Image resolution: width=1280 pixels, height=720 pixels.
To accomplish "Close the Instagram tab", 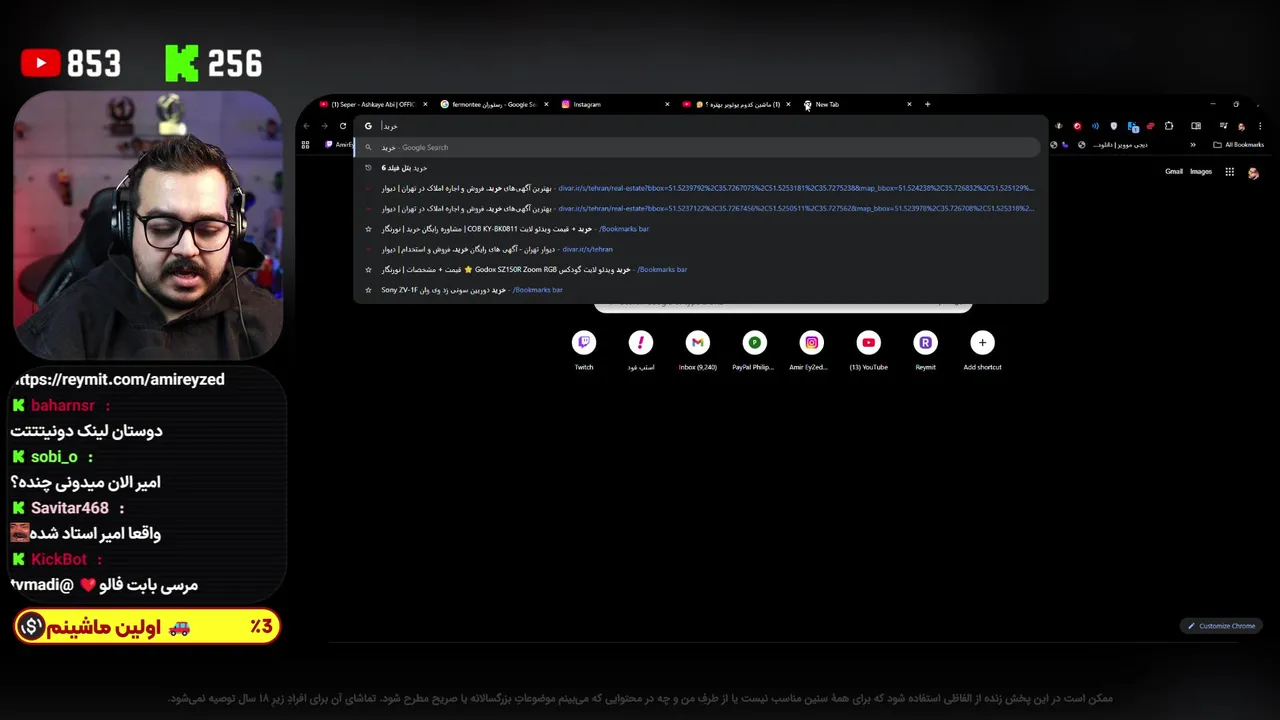I will [667, 104].
